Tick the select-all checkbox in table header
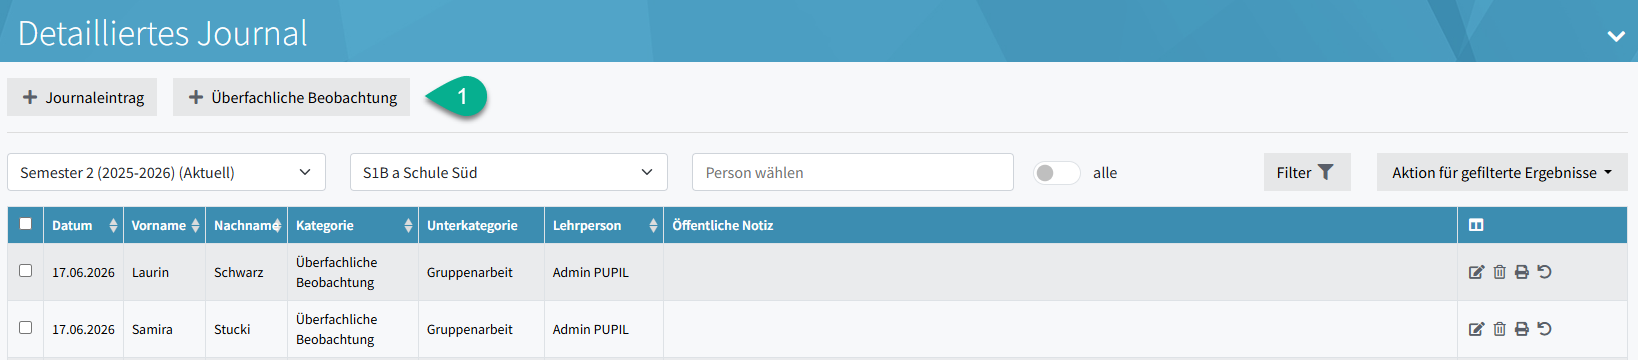Screen dimensions: 1638x360 [x=26, y=224]
